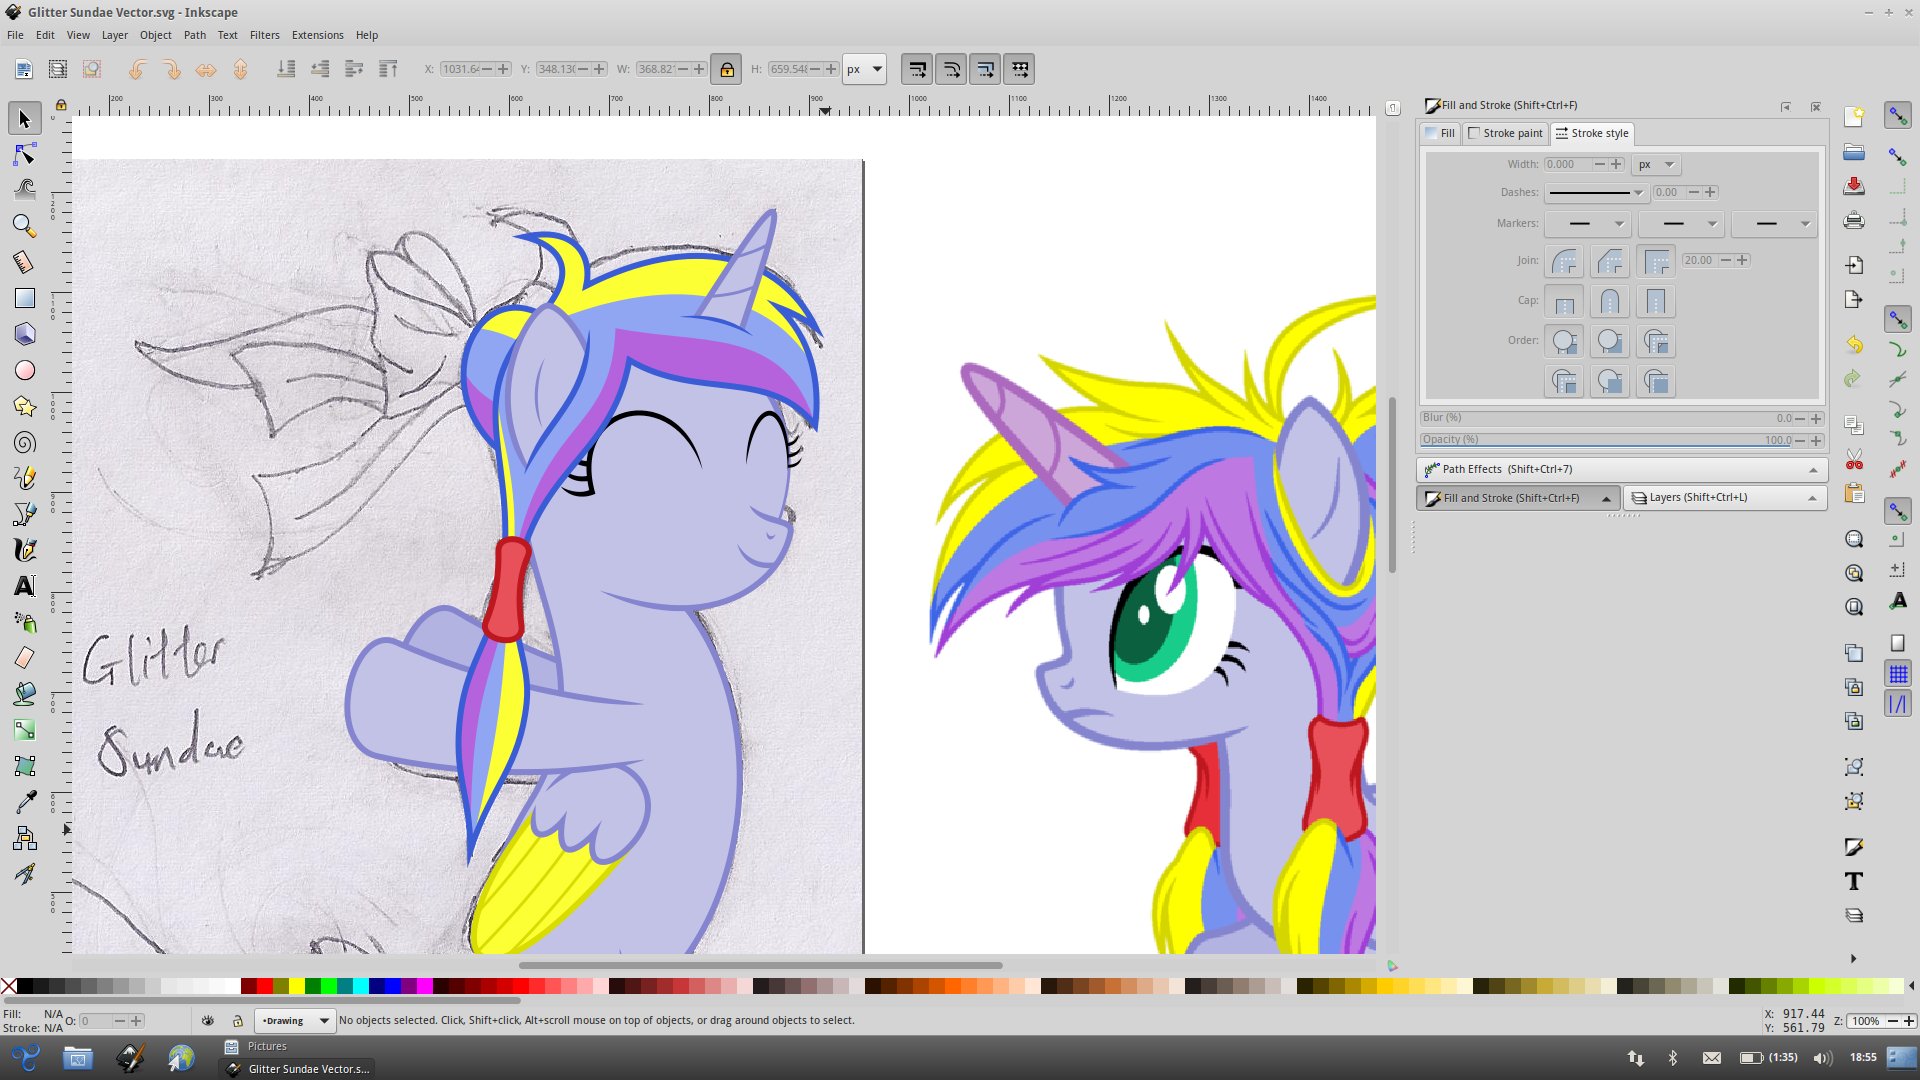Click the Cut scissors icon
The width and height of the screenshot is (1920, 1080).
point(1853,460)
